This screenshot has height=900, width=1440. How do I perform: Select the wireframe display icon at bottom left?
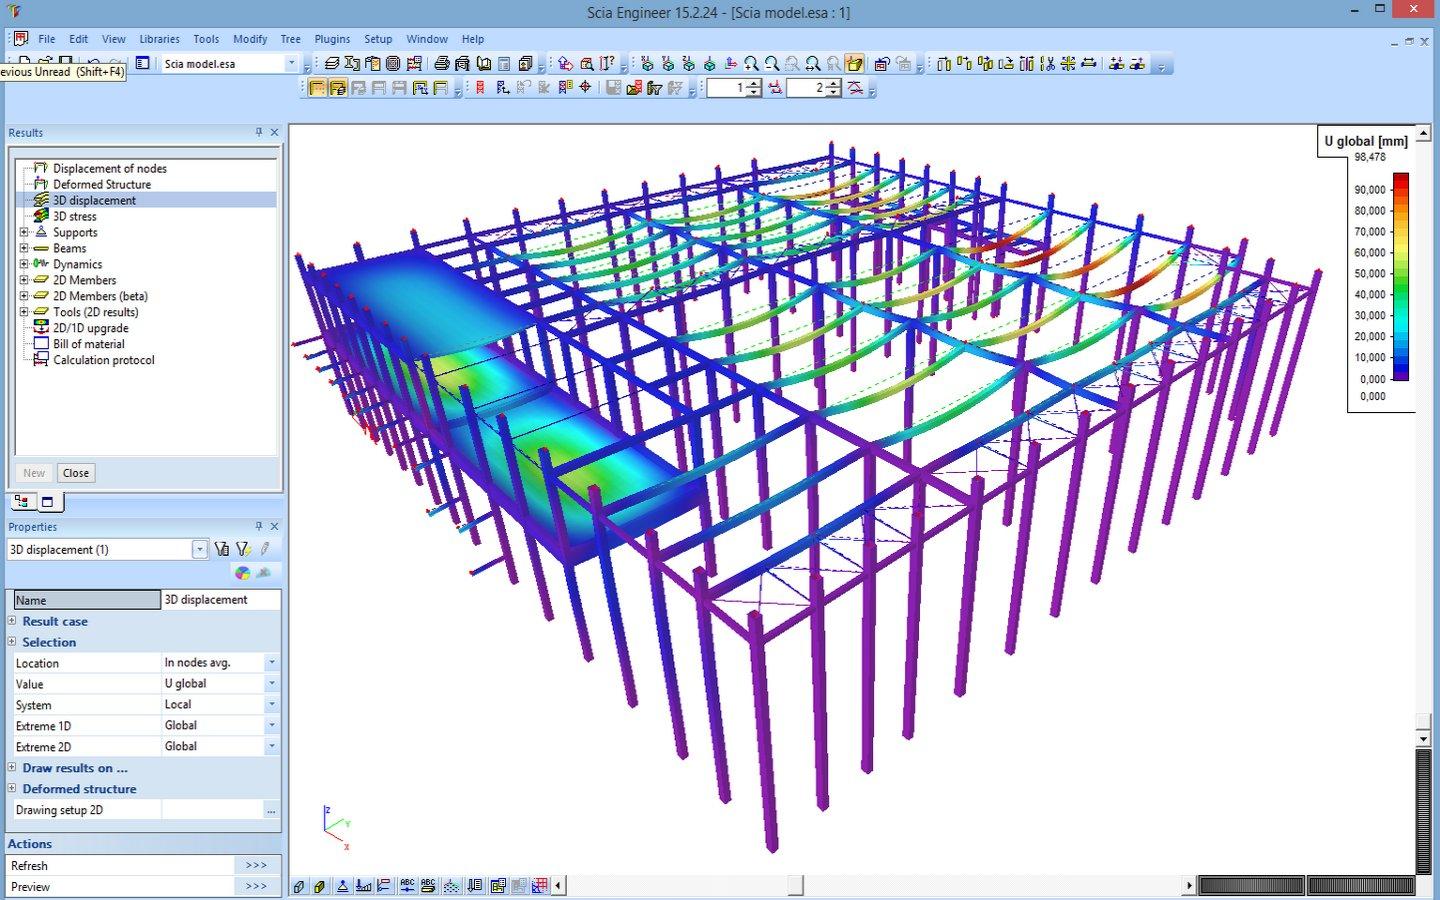(297, 886)
